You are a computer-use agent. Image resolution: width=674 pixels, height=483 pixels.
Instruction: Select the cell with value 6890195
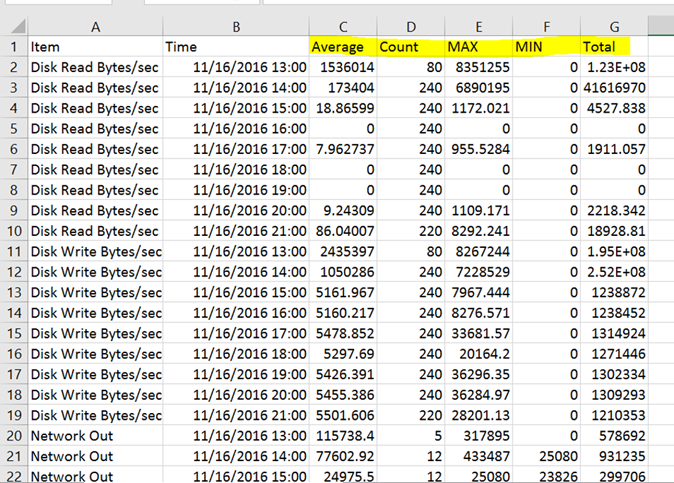478,88
